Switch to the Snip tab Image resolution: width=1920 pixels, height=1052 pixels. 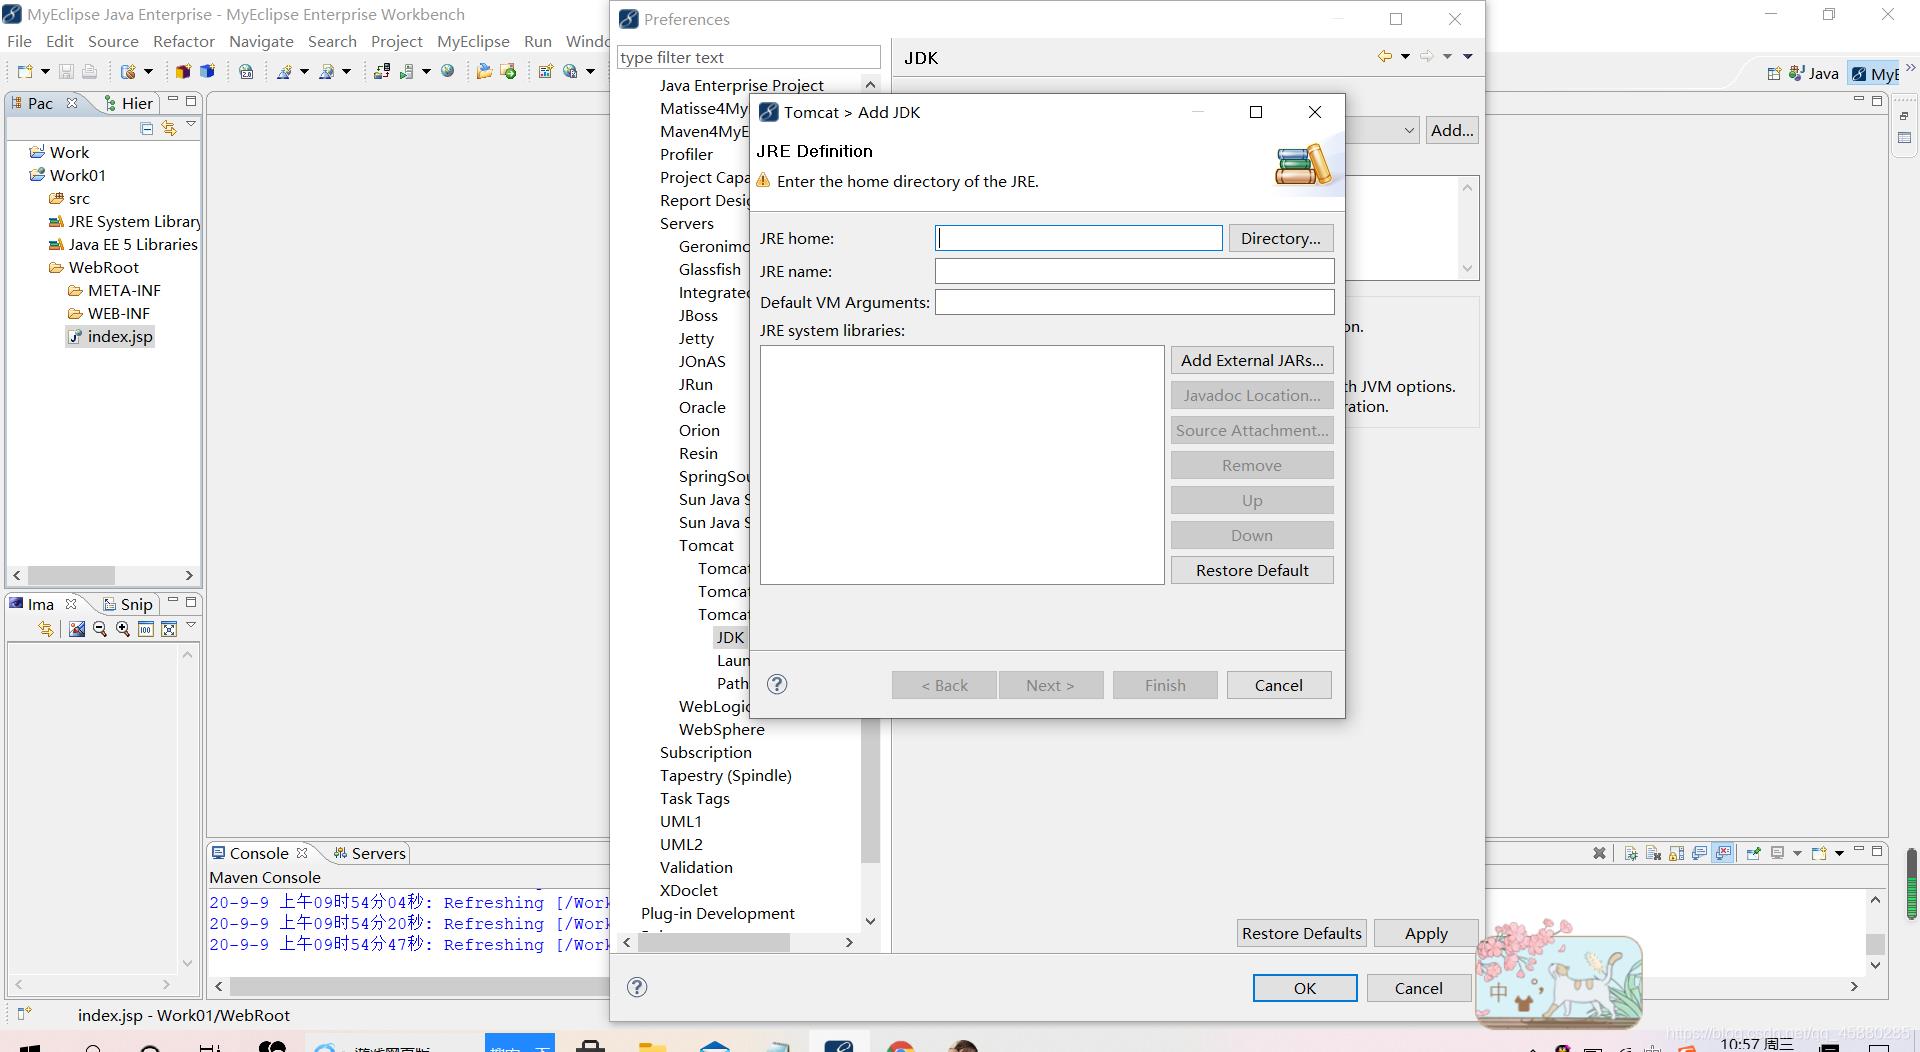point(128,604)
